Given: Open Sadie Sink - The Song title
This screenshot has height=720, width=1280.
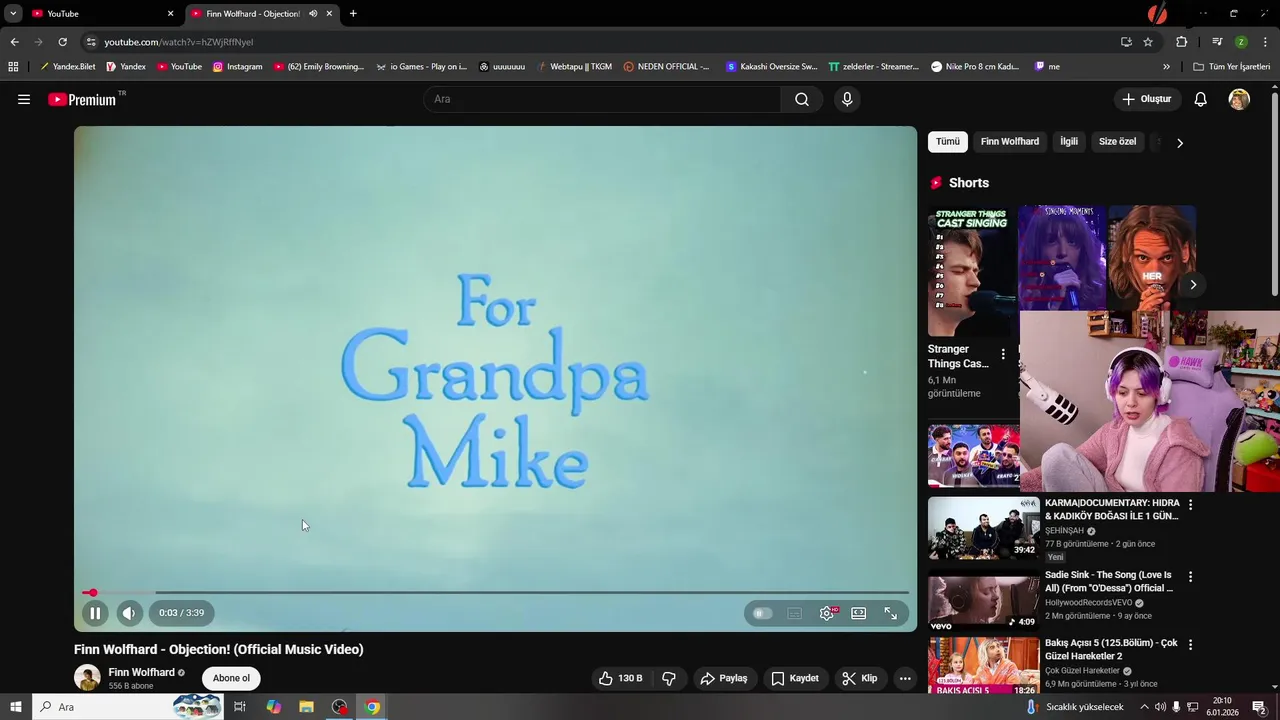Looking at the screenshot, I should pos(1110,582).
